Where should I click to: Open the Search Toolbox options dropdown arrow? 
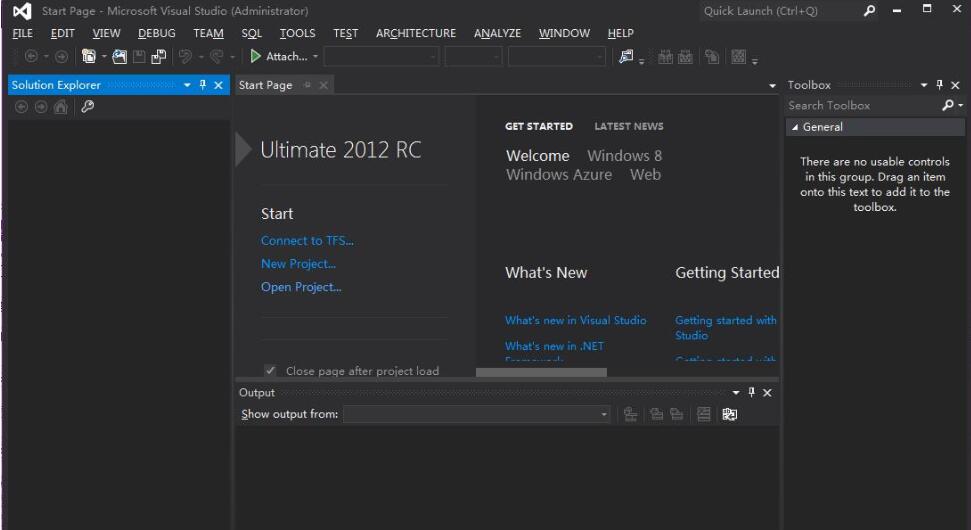(960, 105)
